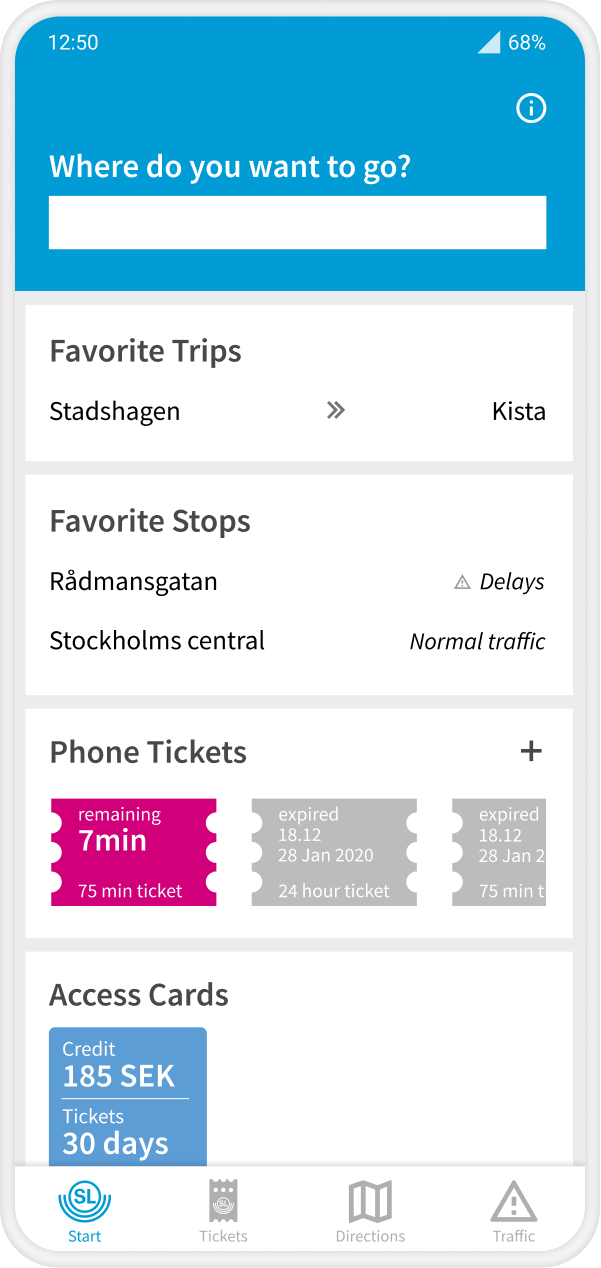Add a new phone ticket with plus icon
The width and height of the screenshot is (601, 1268).
(x=531, y=751)
